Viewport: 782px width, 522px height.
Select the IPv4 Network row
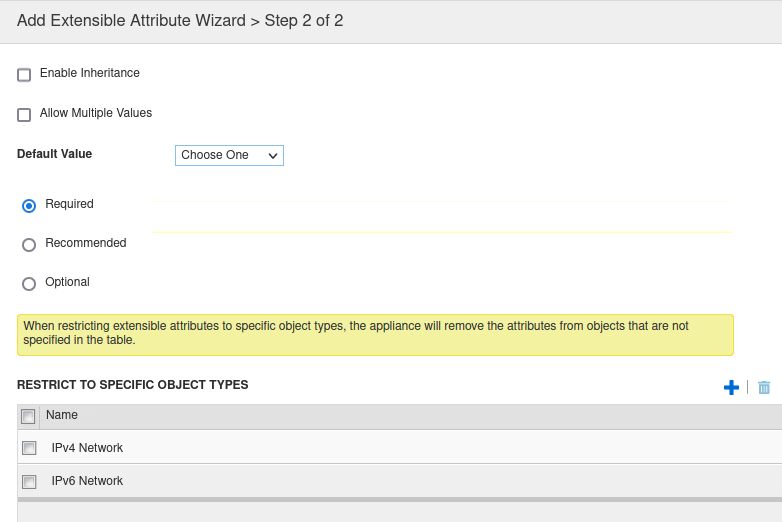(x=87, y=448)
